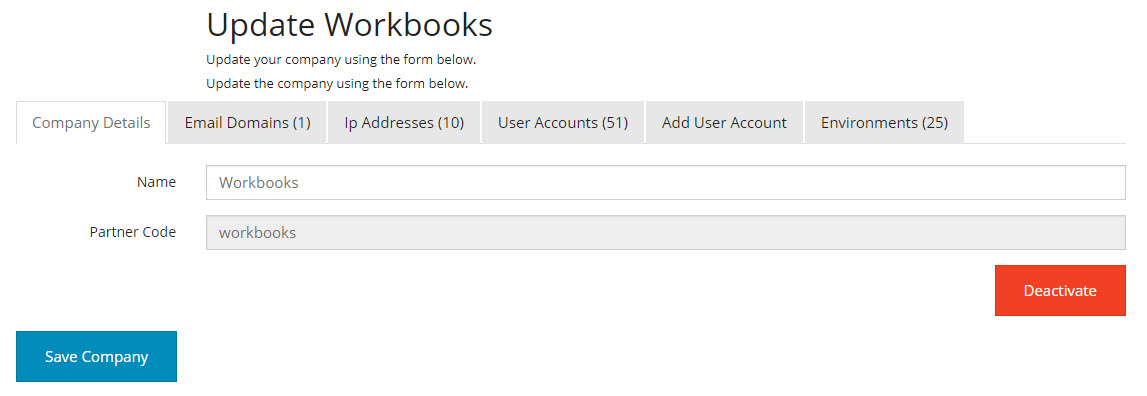This screenshot has height=396, width=1147.
Task: Click the Update Workbooks heading
Action: (x=350, y=25)
